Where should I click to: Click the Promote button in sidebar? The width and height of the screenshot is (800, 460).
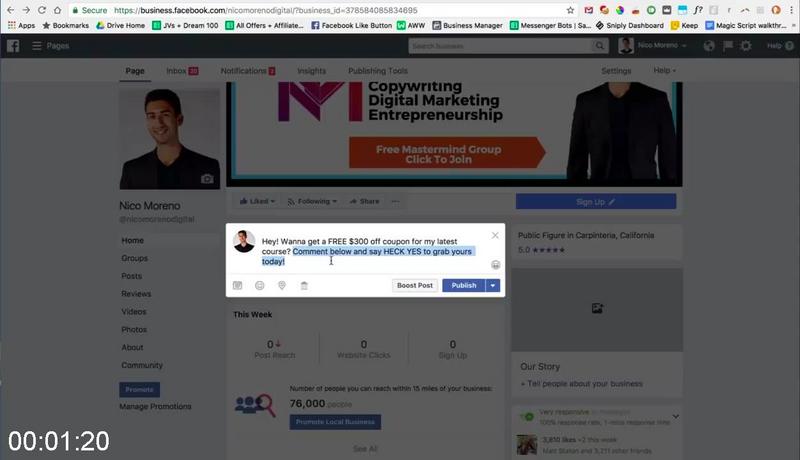[x=139, y=389]
